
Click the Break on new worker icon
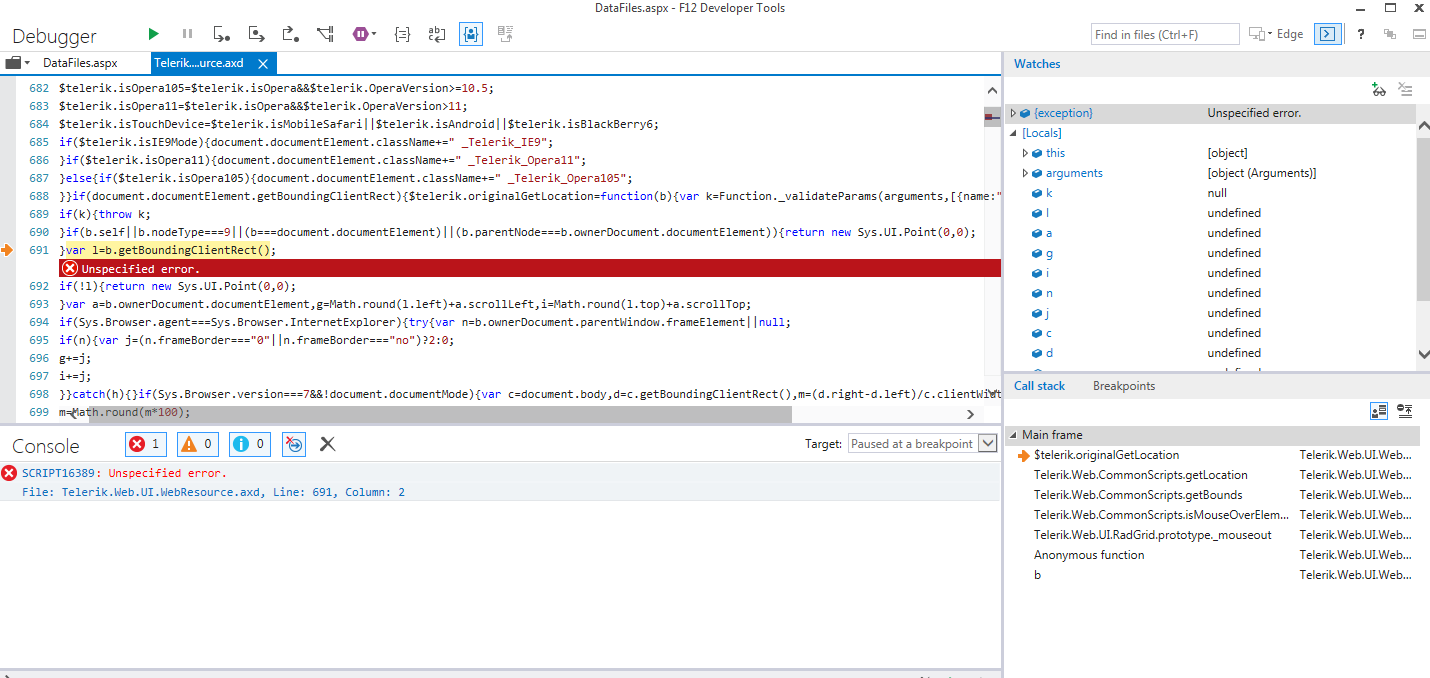coord(325,34)
